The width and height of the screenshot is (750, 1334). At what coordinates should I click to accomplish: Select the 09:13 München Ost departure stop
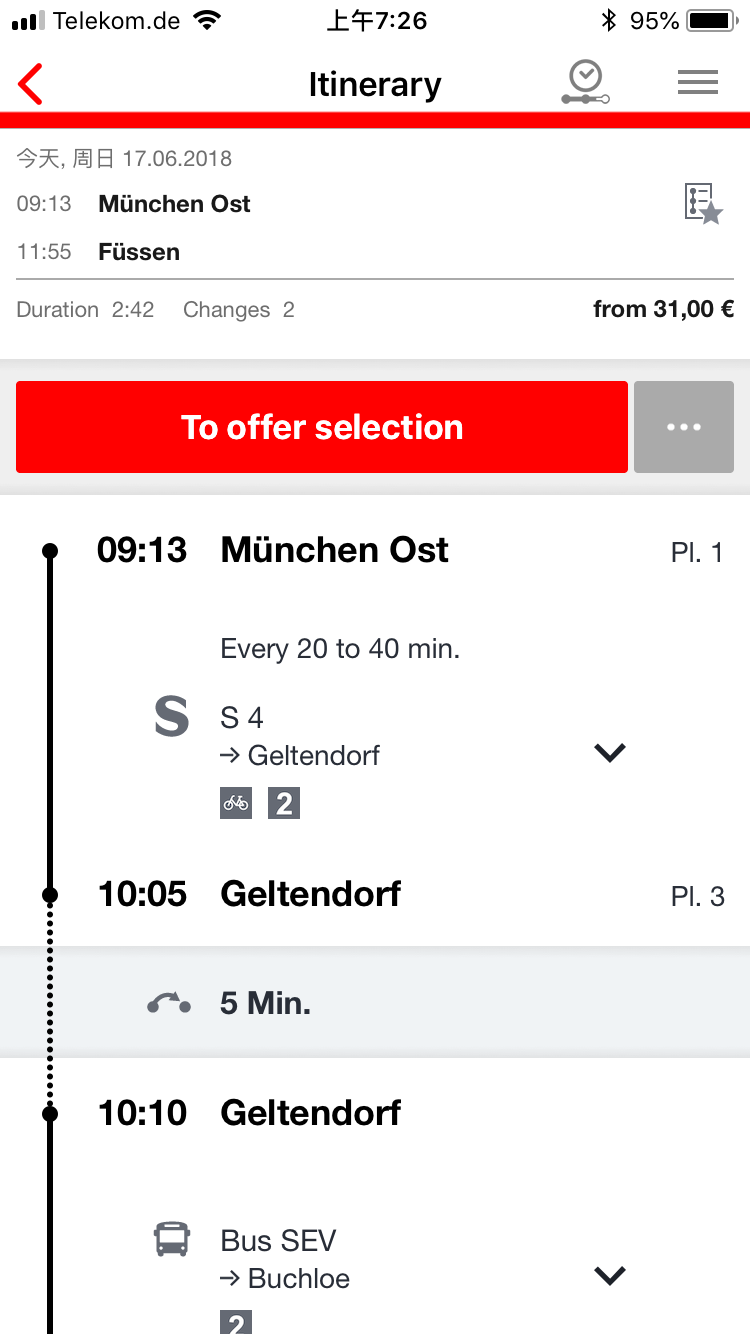coord(334,550)
